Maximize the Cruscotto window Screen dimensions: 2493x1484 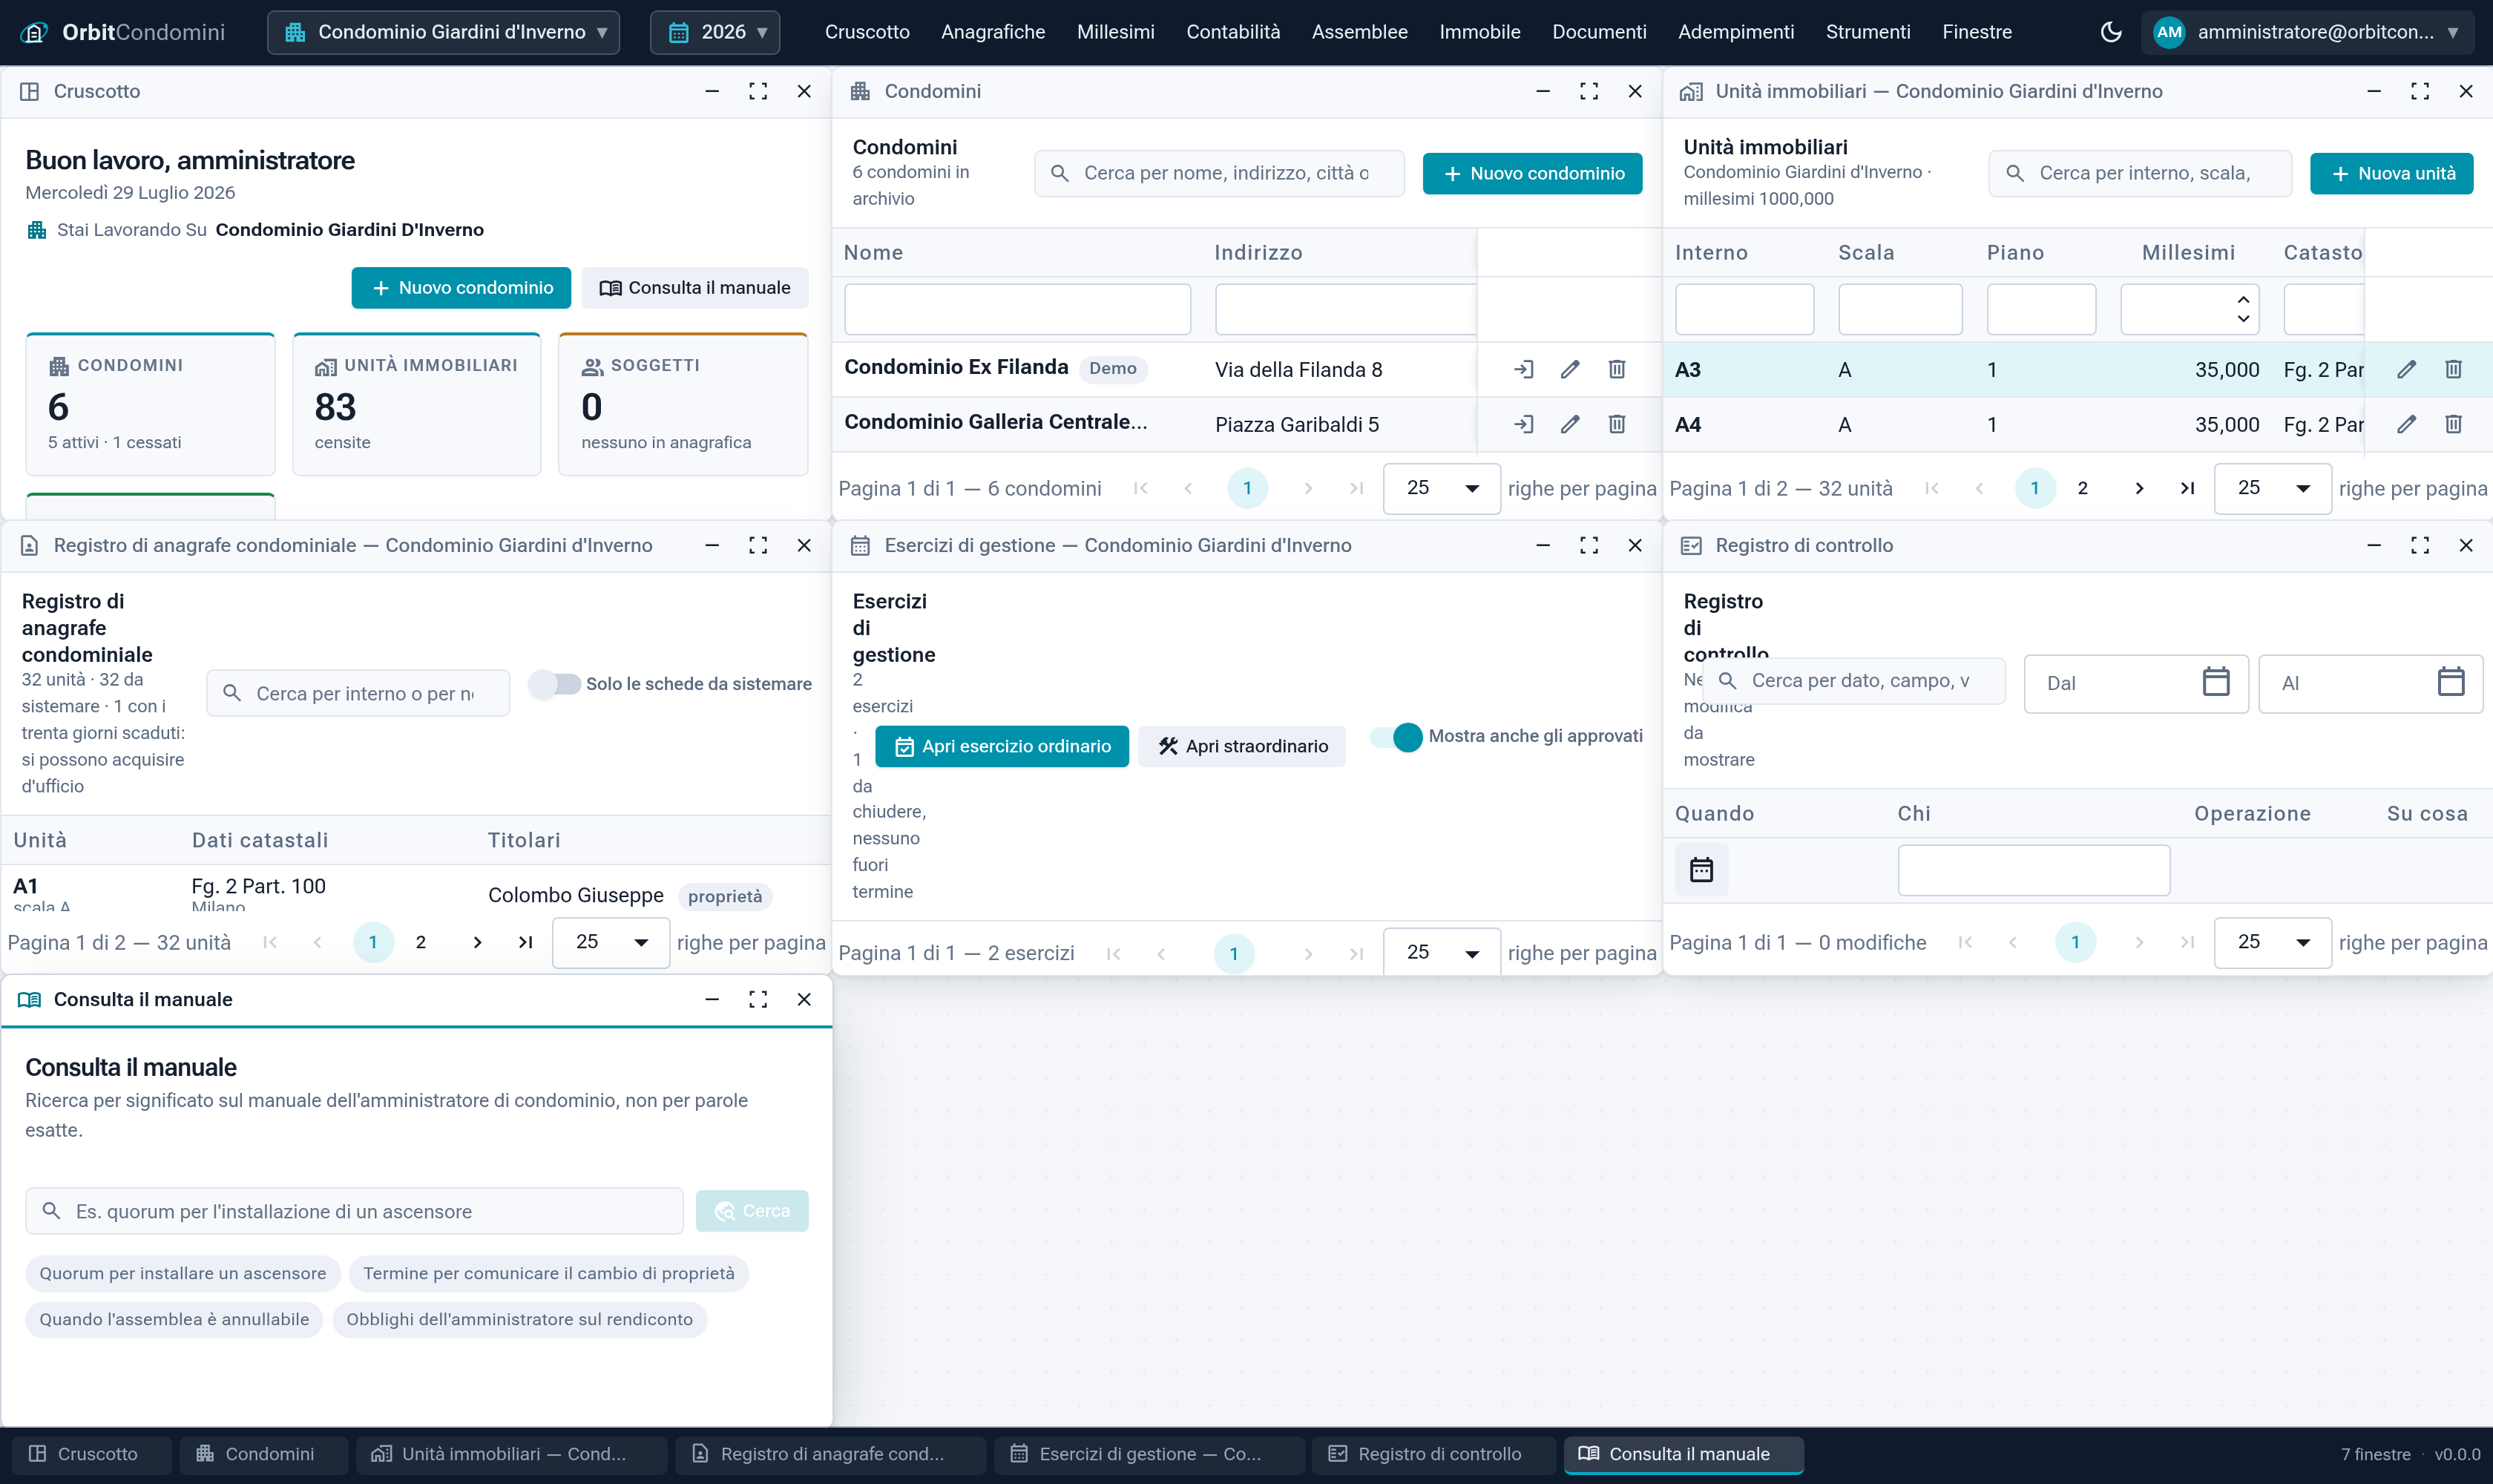pos(758,91)
